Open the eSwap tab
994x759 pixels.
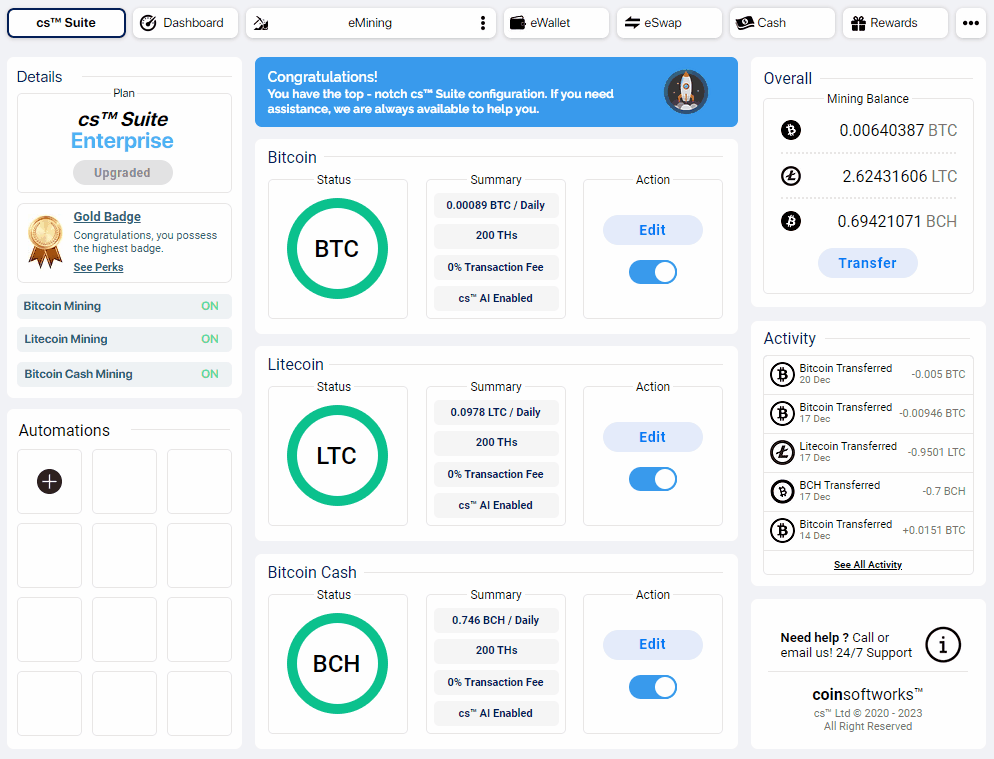point(669,23)
